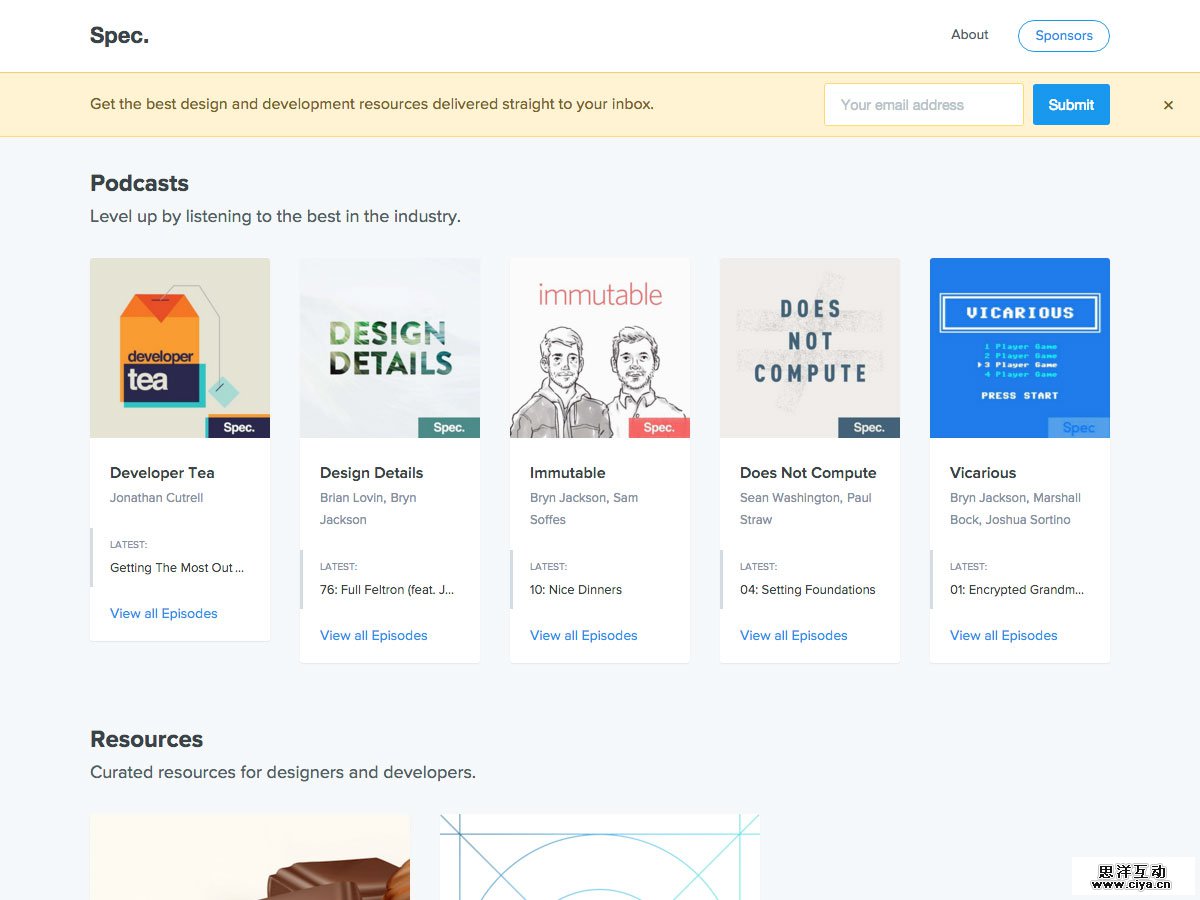Click the Resources section heading
1200x900 pixels.
coord(146,740)
